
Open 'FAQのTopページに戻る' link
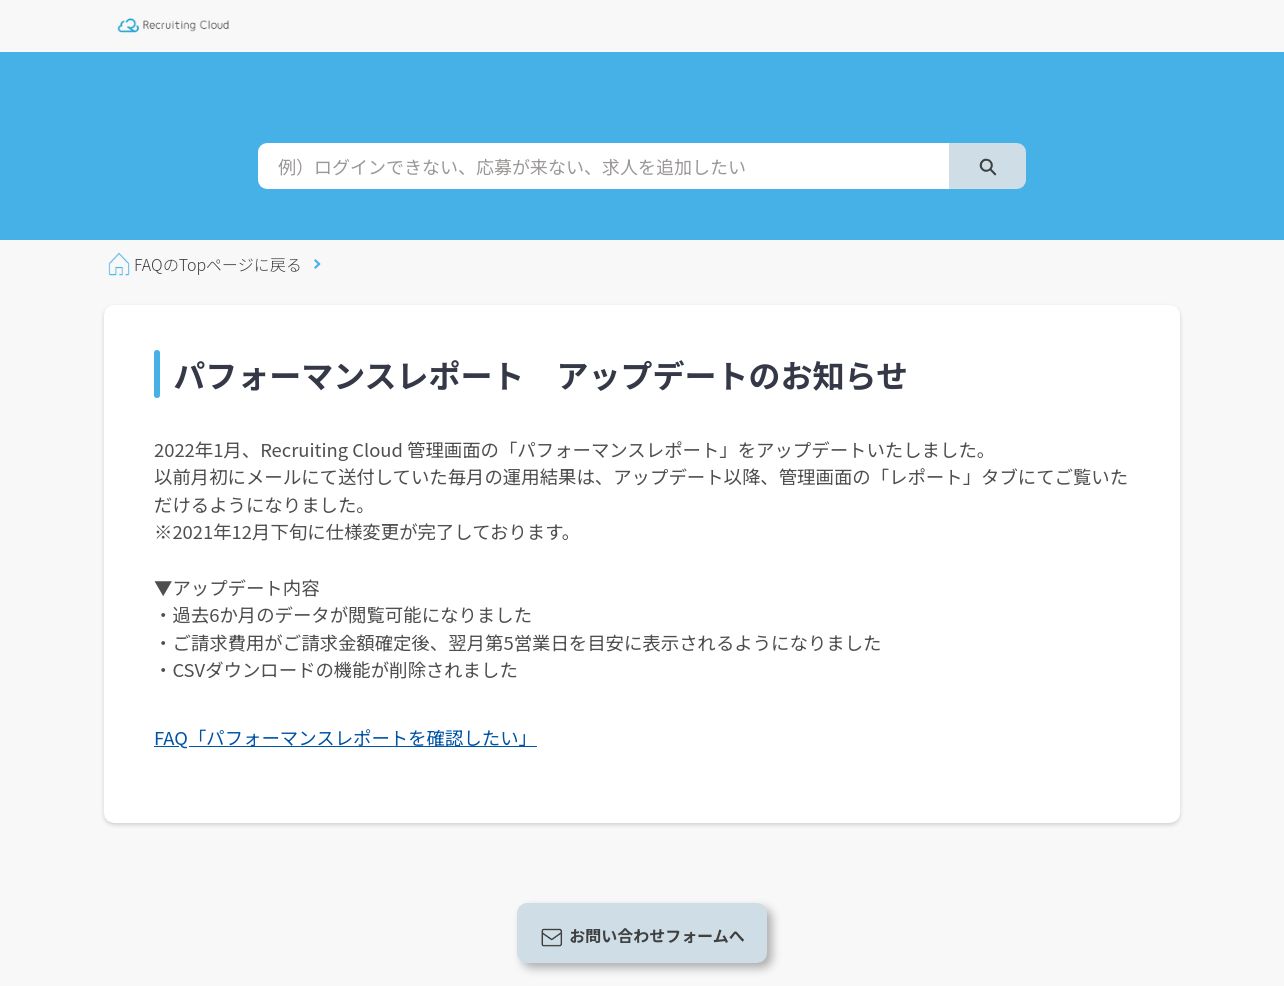click(x=217, y=265)
